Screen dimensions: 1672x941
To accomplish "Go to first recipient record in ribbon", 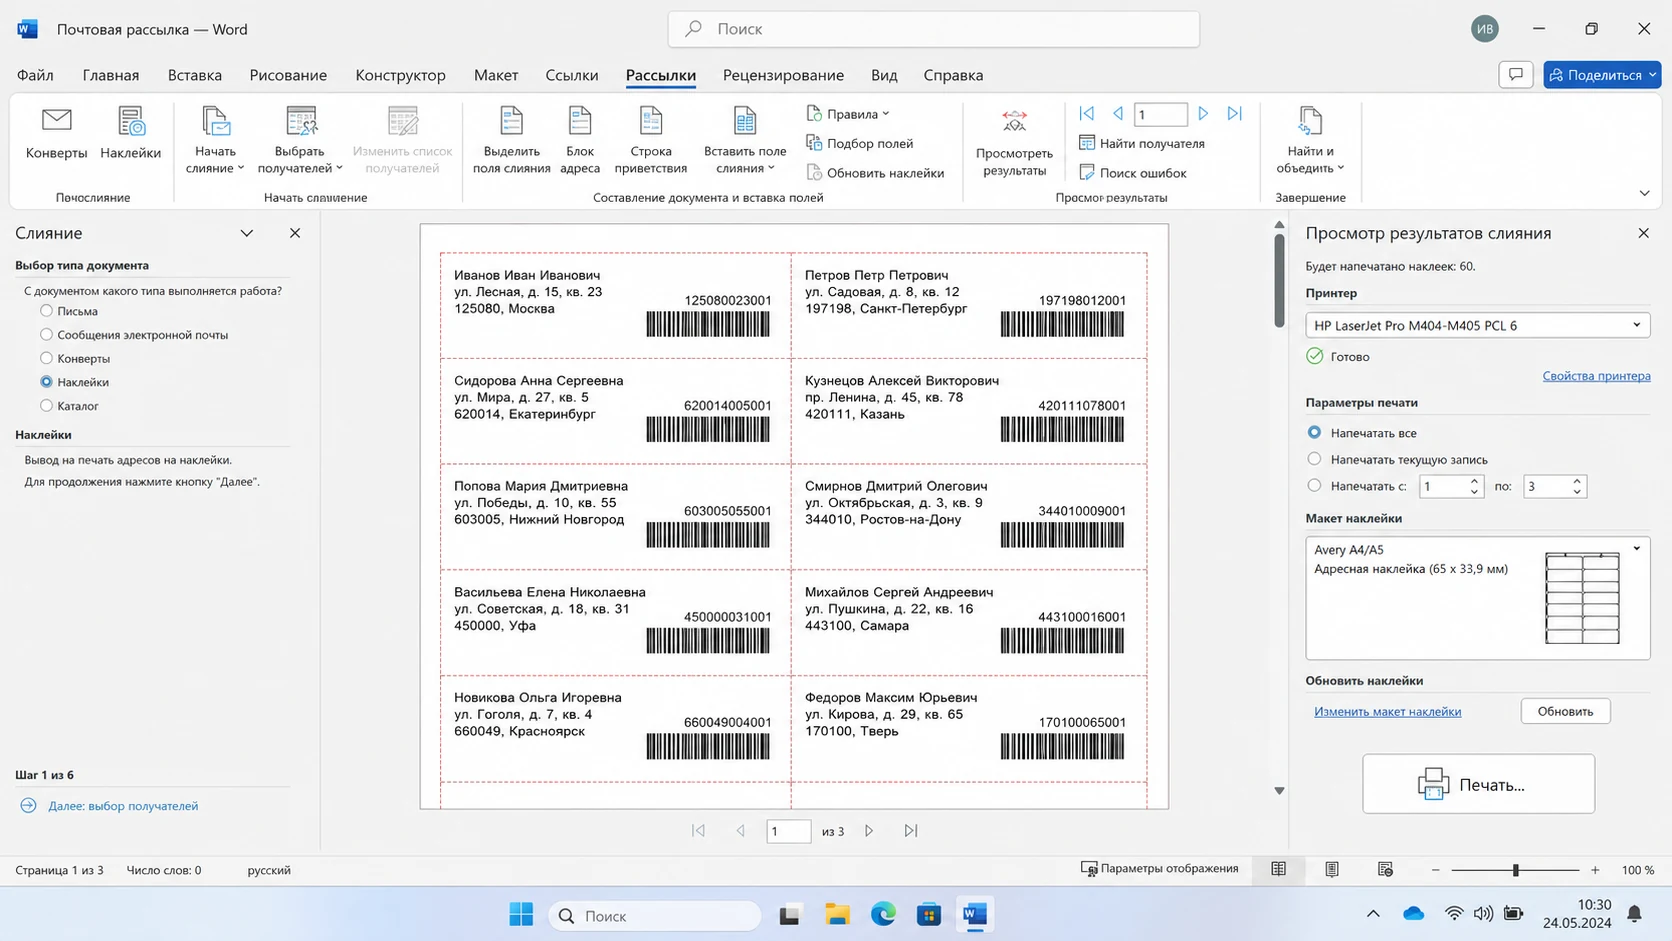I will click(x=1087, y=114).
